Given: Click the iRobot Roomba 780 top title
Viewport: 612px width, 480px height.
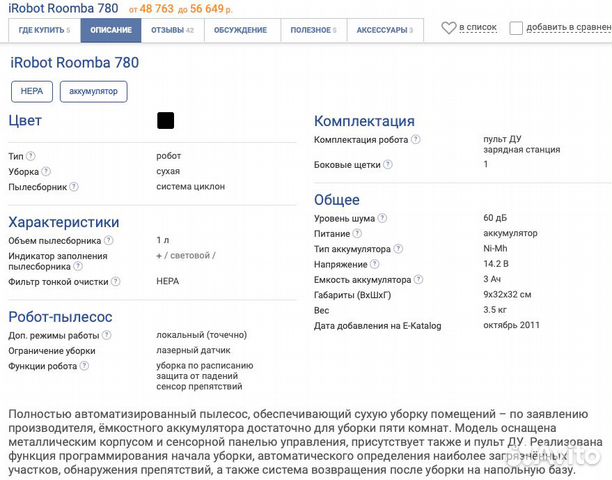Looking at the screenshot, I should (63, 8).
